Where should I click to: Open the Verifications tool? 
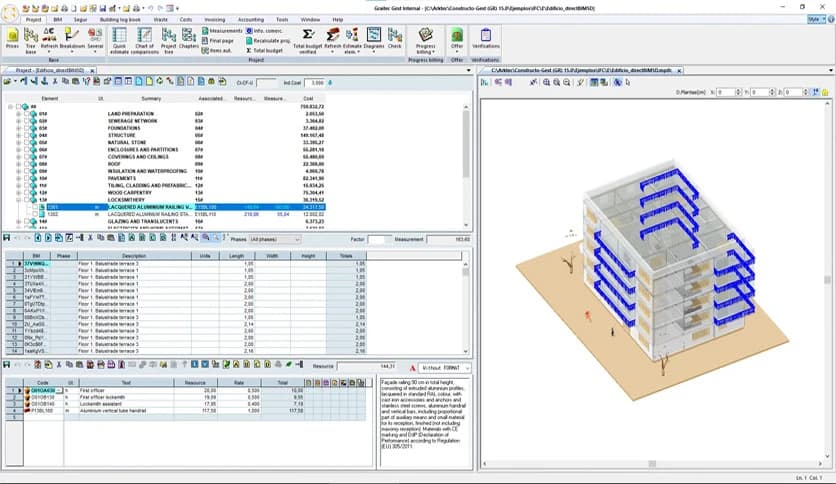[x=486, y=40]
